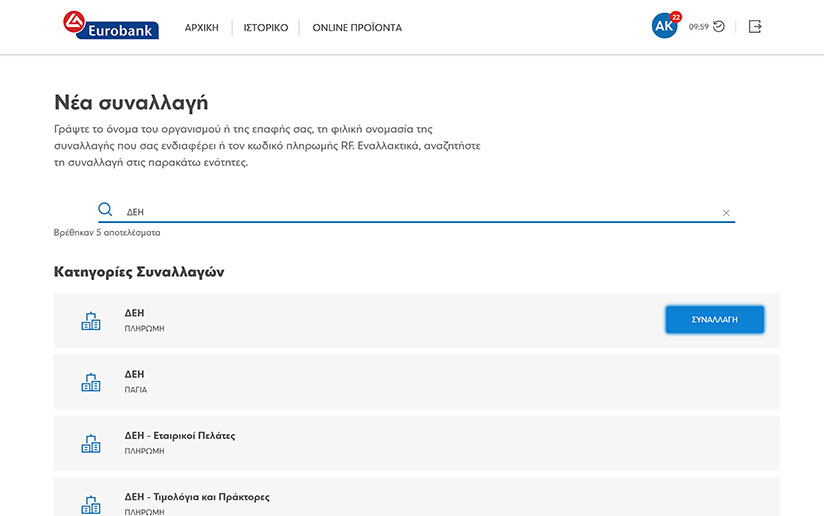Select the ΔΕΗ ΠΛΗΡΩΜΗ row title
Image resolution: width=824 pixels, height=516 pixels.
(x=135, y=313)
